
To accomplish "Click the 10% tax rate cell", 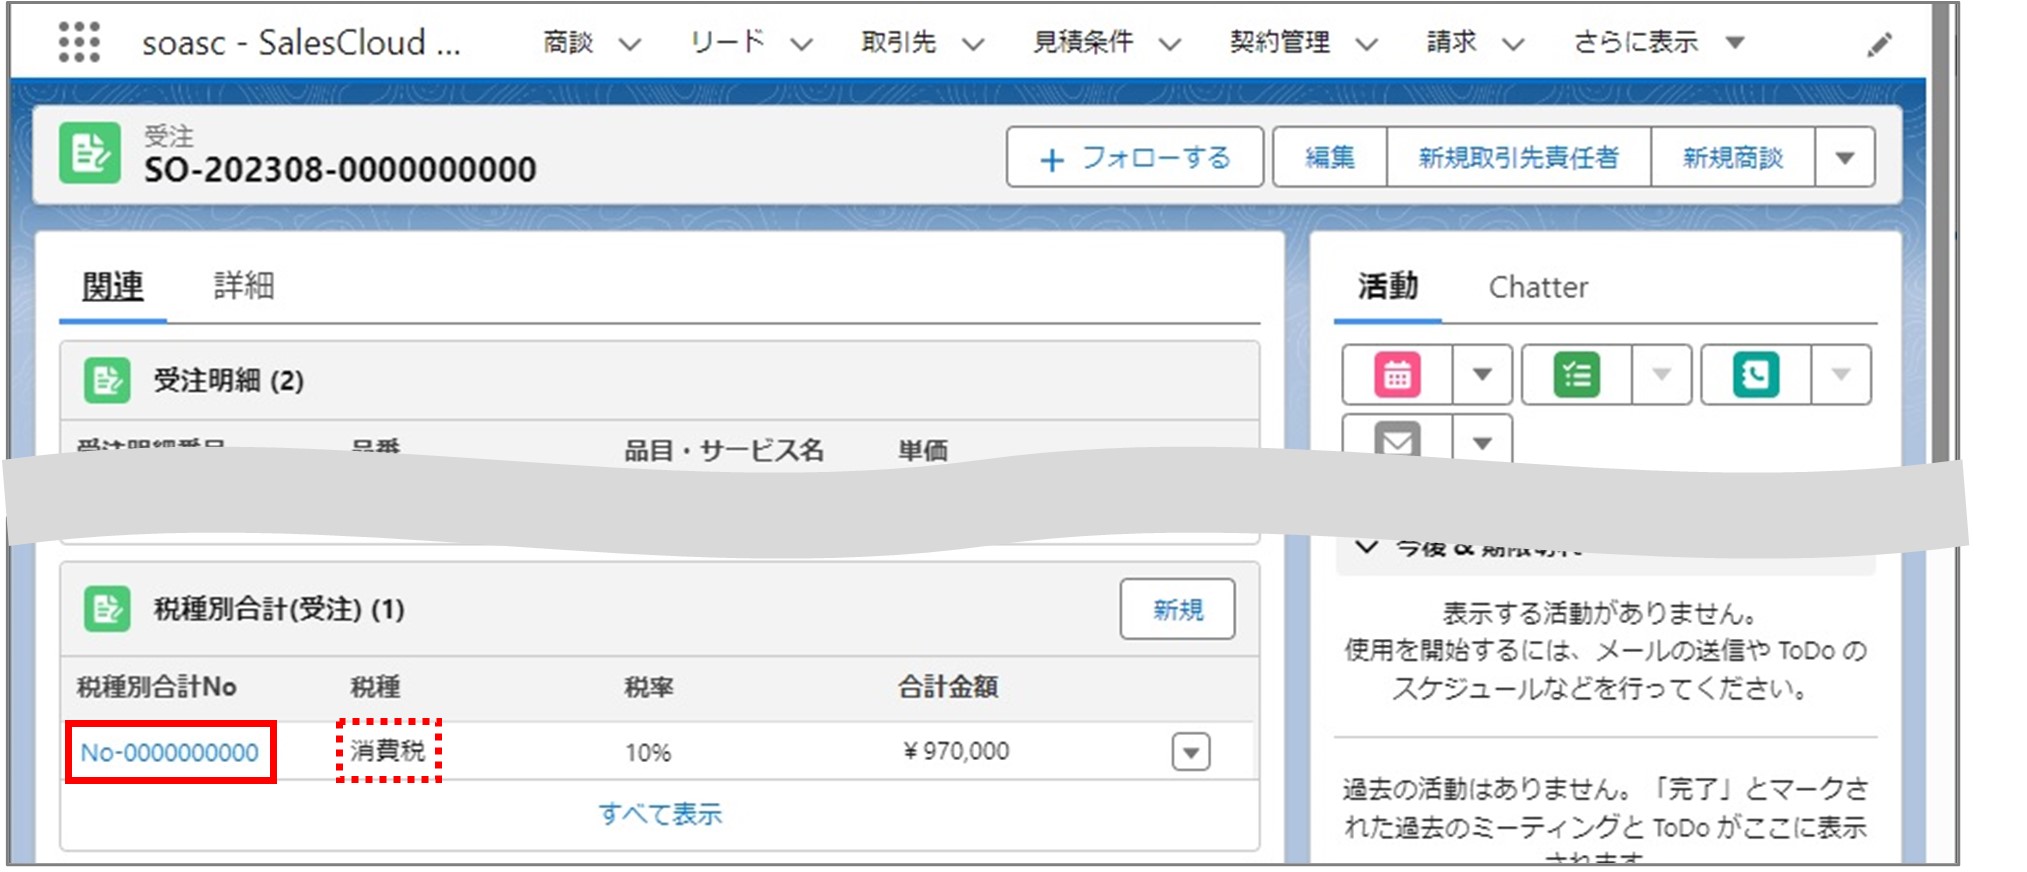I will click(x=648, y=752).
